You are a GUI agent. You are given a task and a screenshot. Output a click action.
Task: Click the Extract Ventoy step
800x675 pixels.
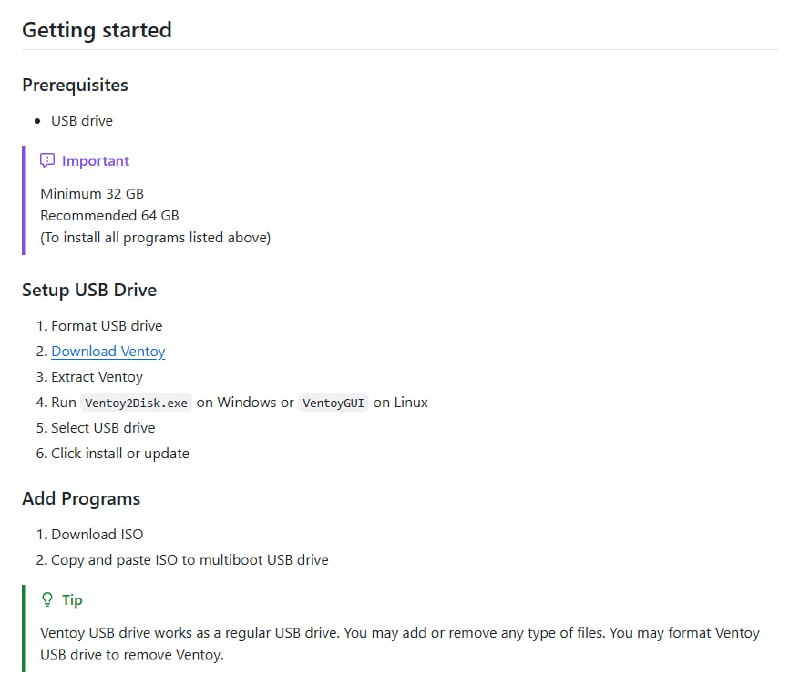click(x=97, y=377)
